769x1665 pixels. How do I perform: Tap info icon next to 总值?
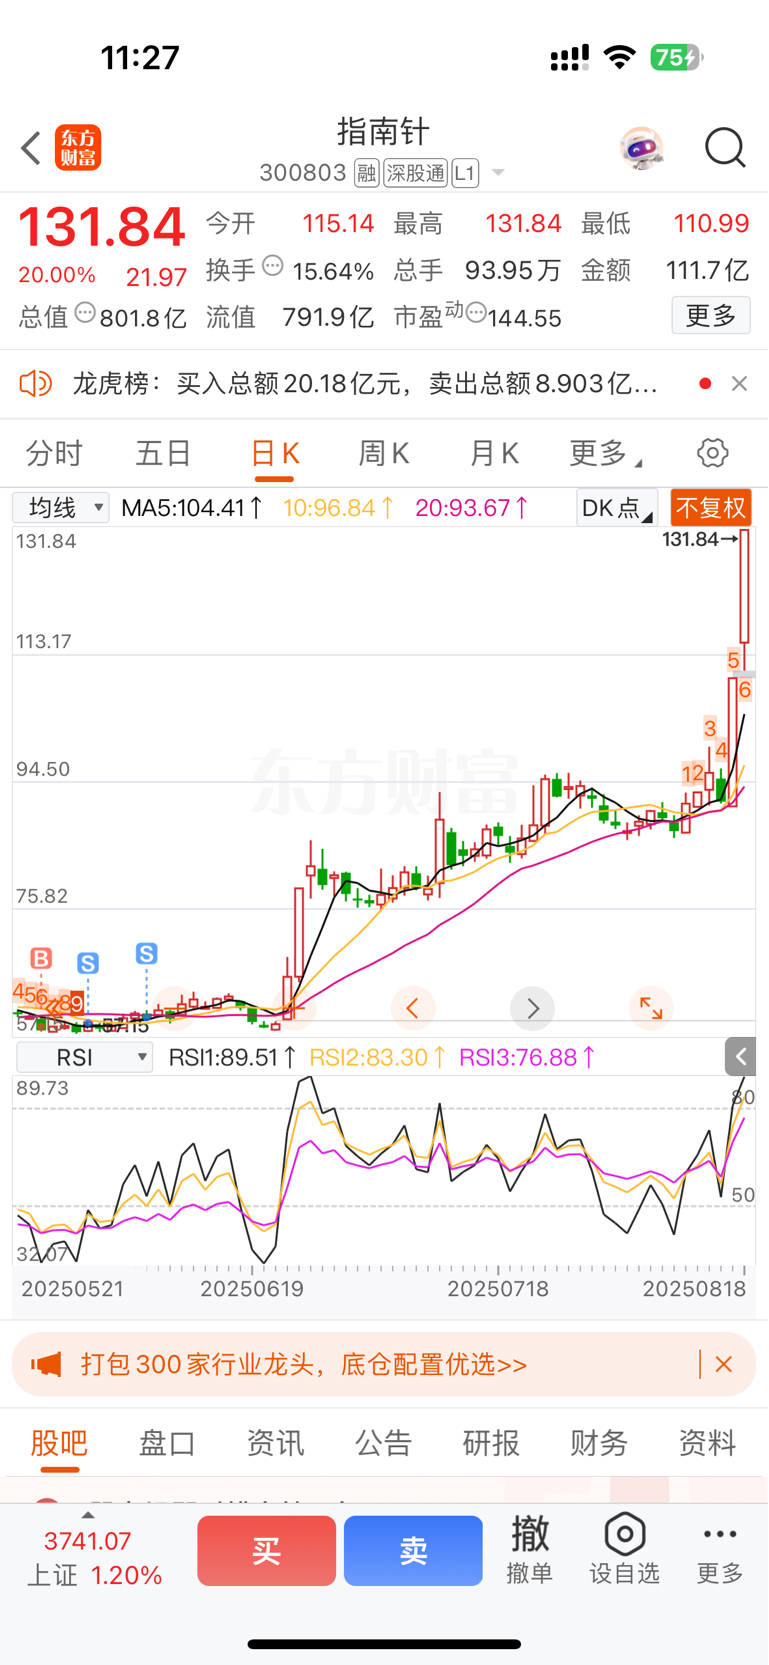point(85,313)
